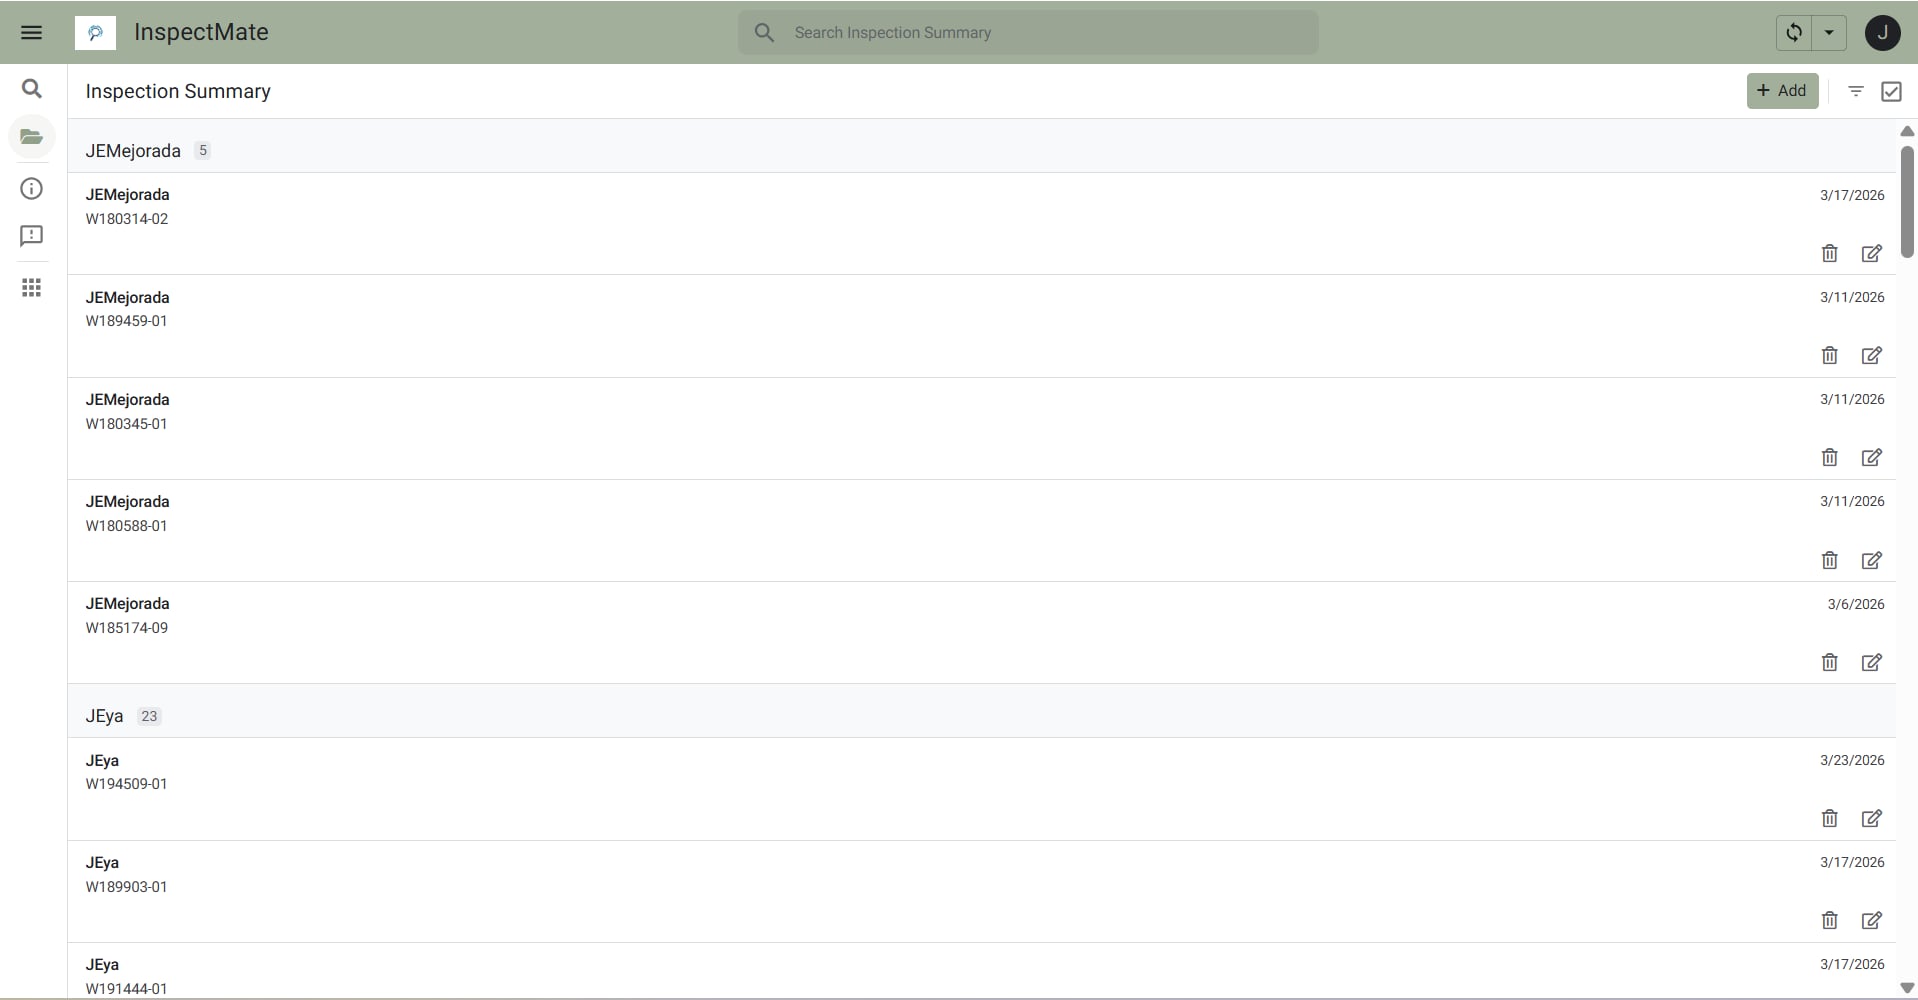Toggle the select-all checkbox icon
This screenshot has width=1918, height=1000.
pyautogui.click(x=1891, y=91)
